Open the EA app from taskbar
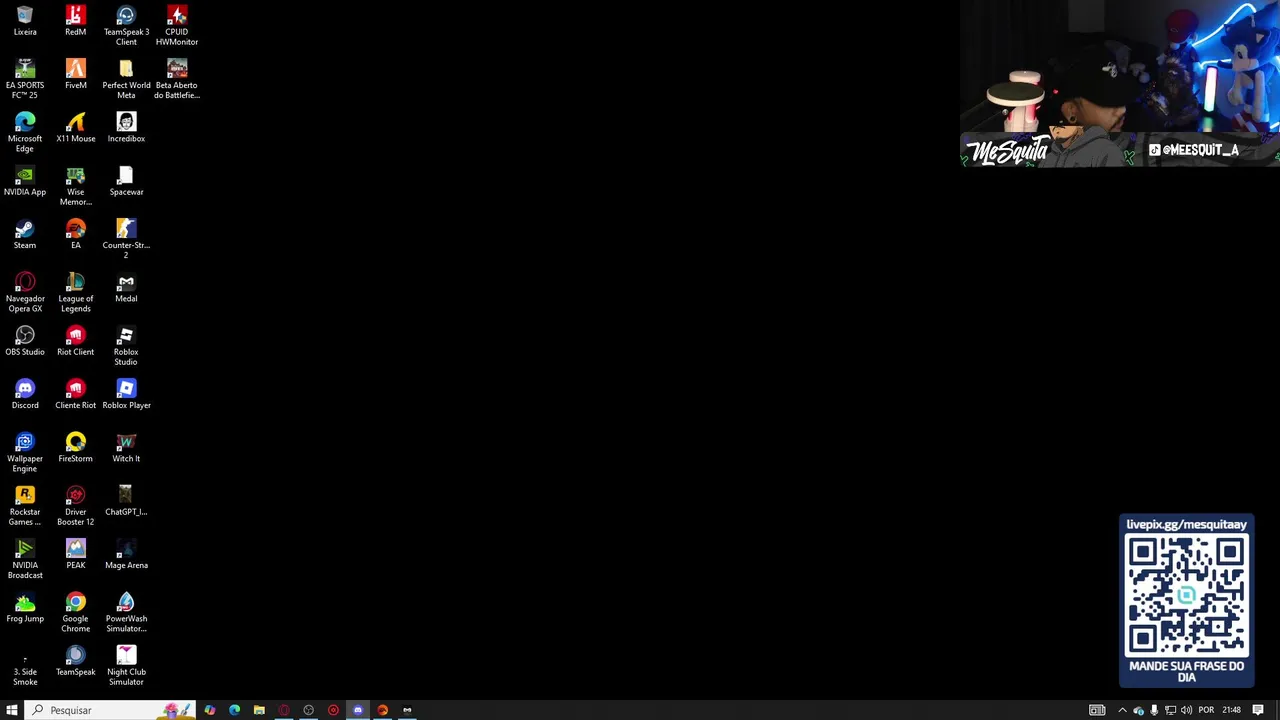The height and width of the screenshot is (720, 1280). 382,710
